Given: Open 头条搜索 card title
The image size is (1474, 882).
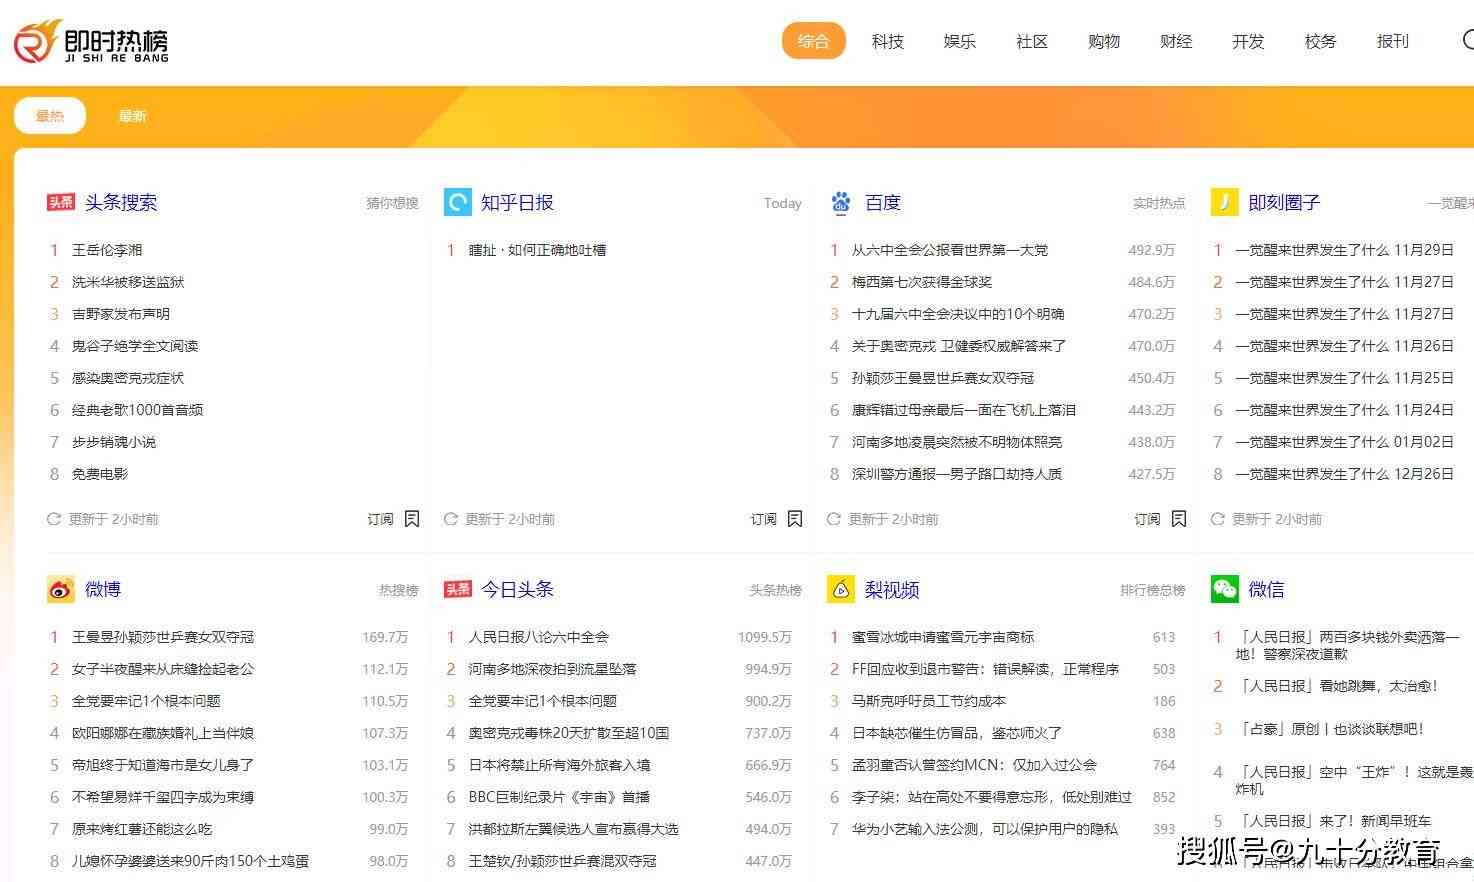Looking at the screenshot, I should (x=121, y=202).
